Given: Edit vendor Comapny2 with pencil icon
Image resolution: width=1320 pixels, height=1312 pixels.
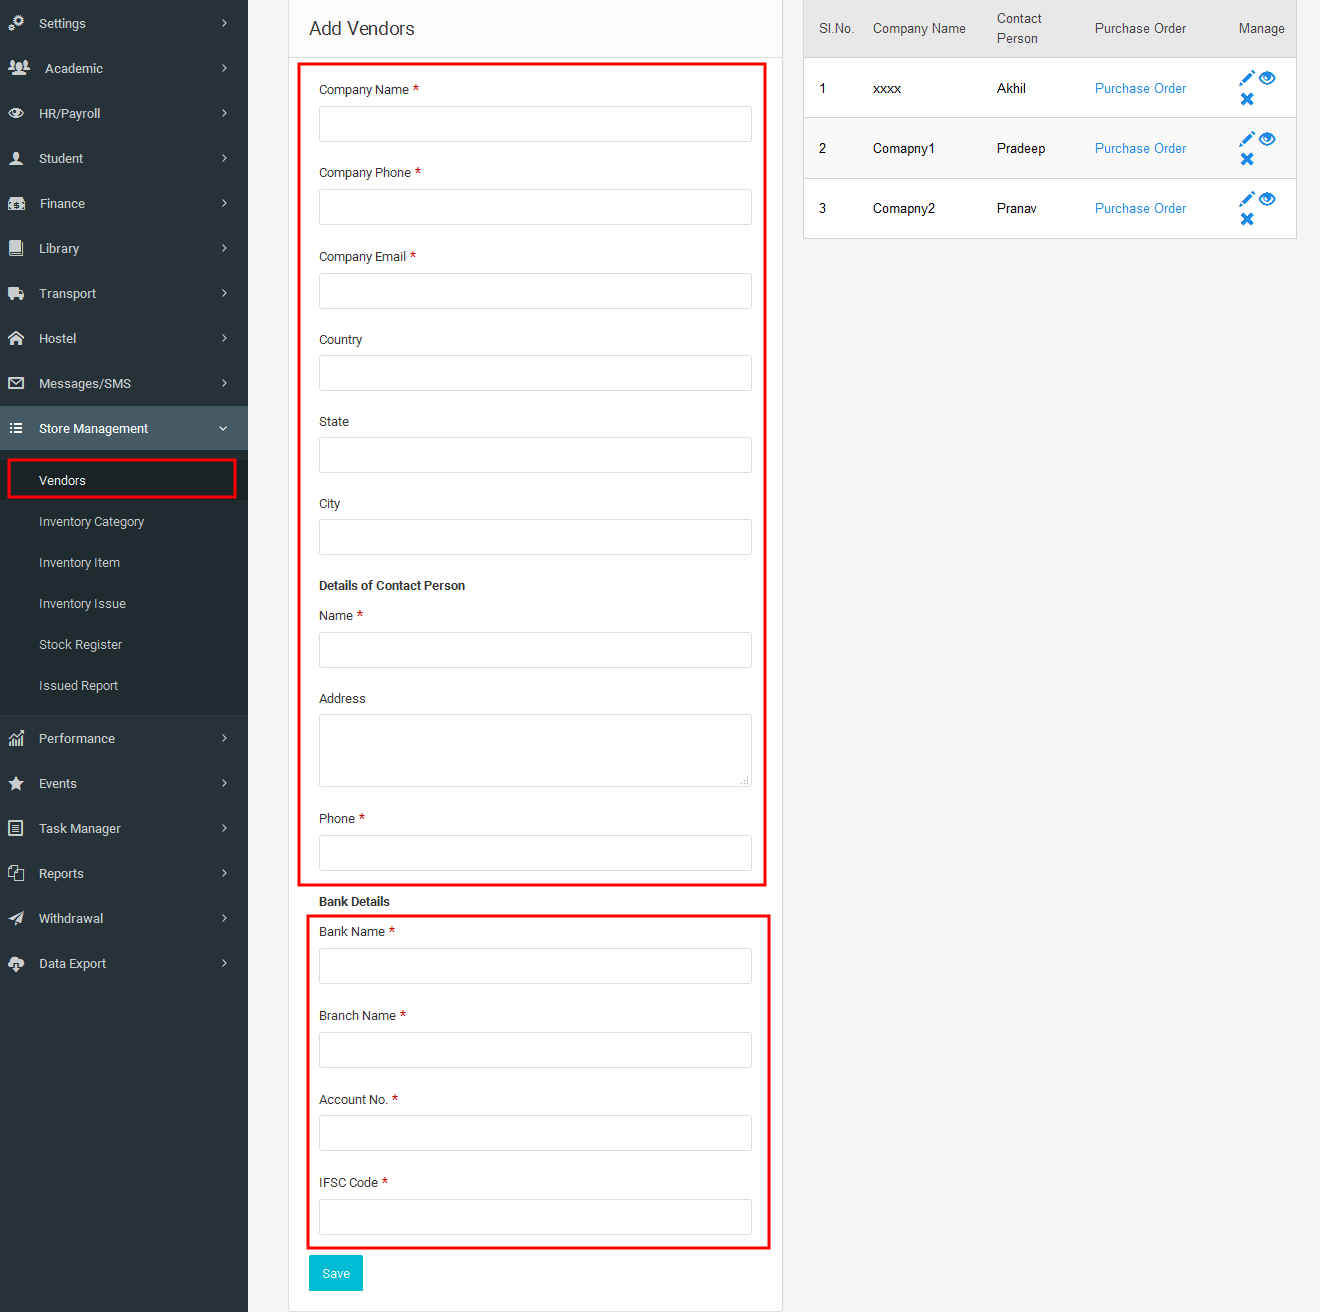Looking at the screenshot, I should [x=1247, y=199].
